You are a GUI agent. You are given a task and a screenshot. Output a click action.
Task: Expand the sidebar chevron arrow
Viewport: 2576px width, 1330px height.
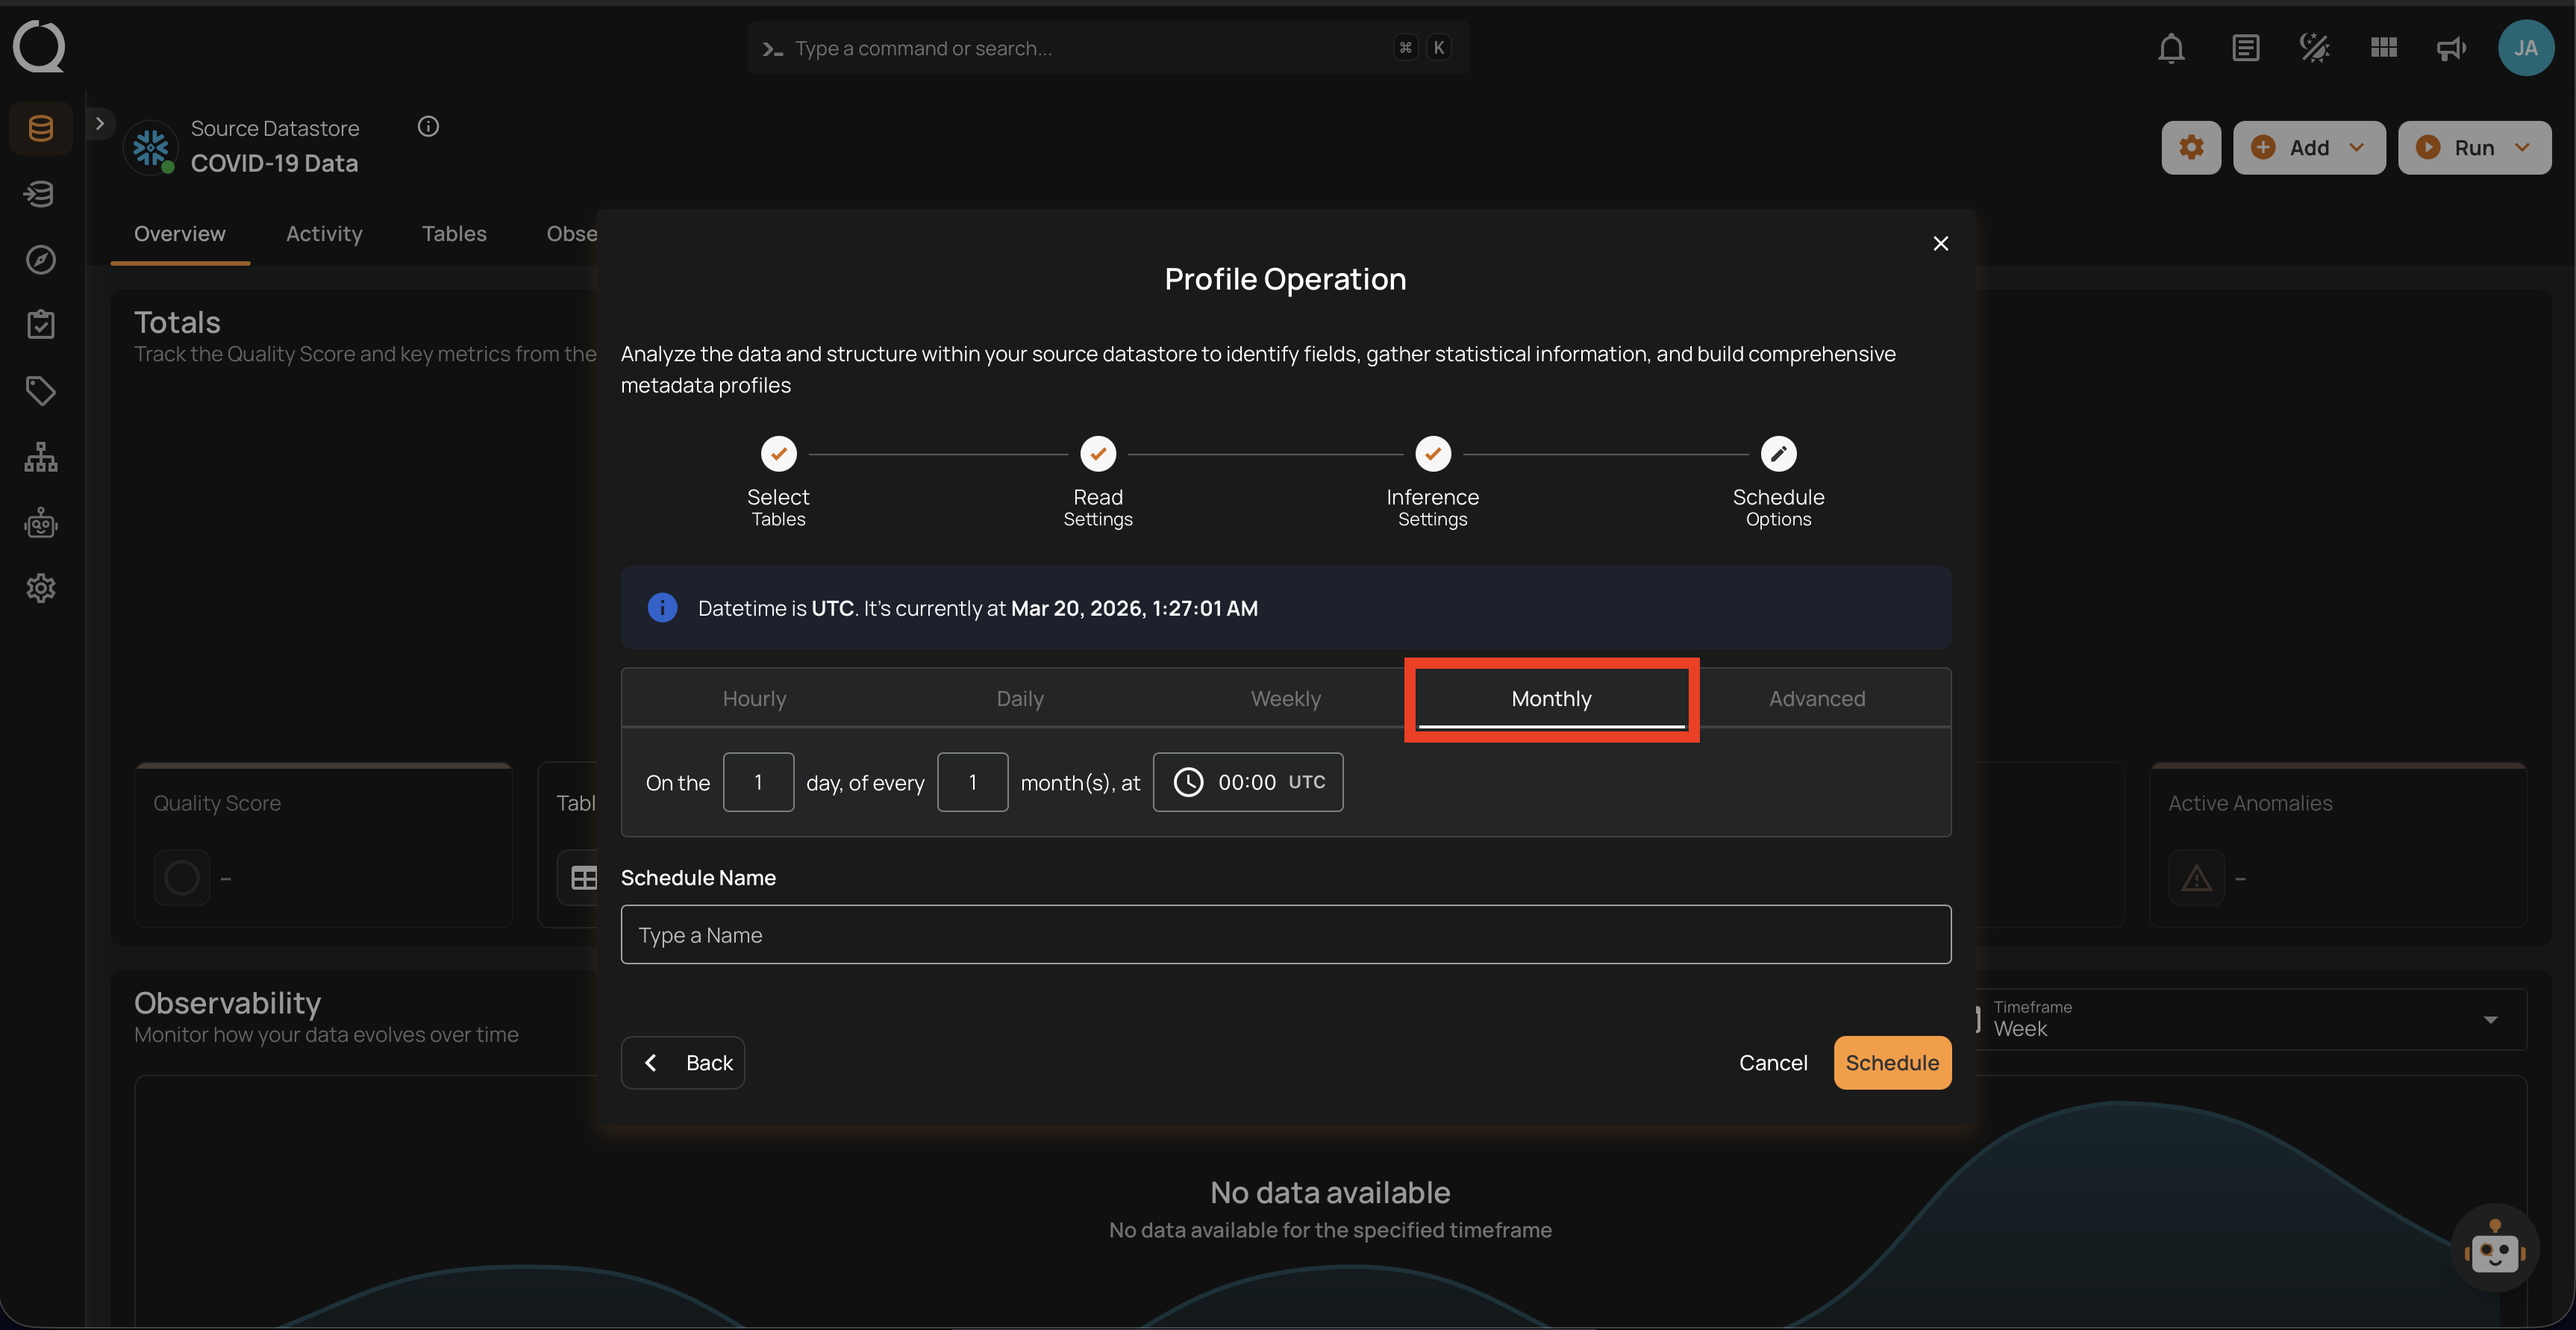click(99, 124)
